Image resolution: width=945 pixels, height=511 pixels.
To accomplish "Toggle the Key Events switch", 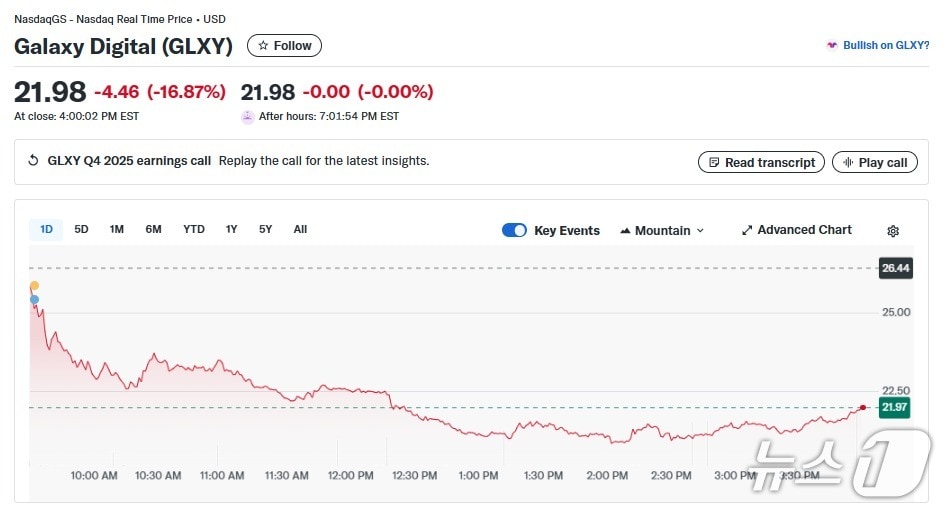I will (x=514, y=230).
